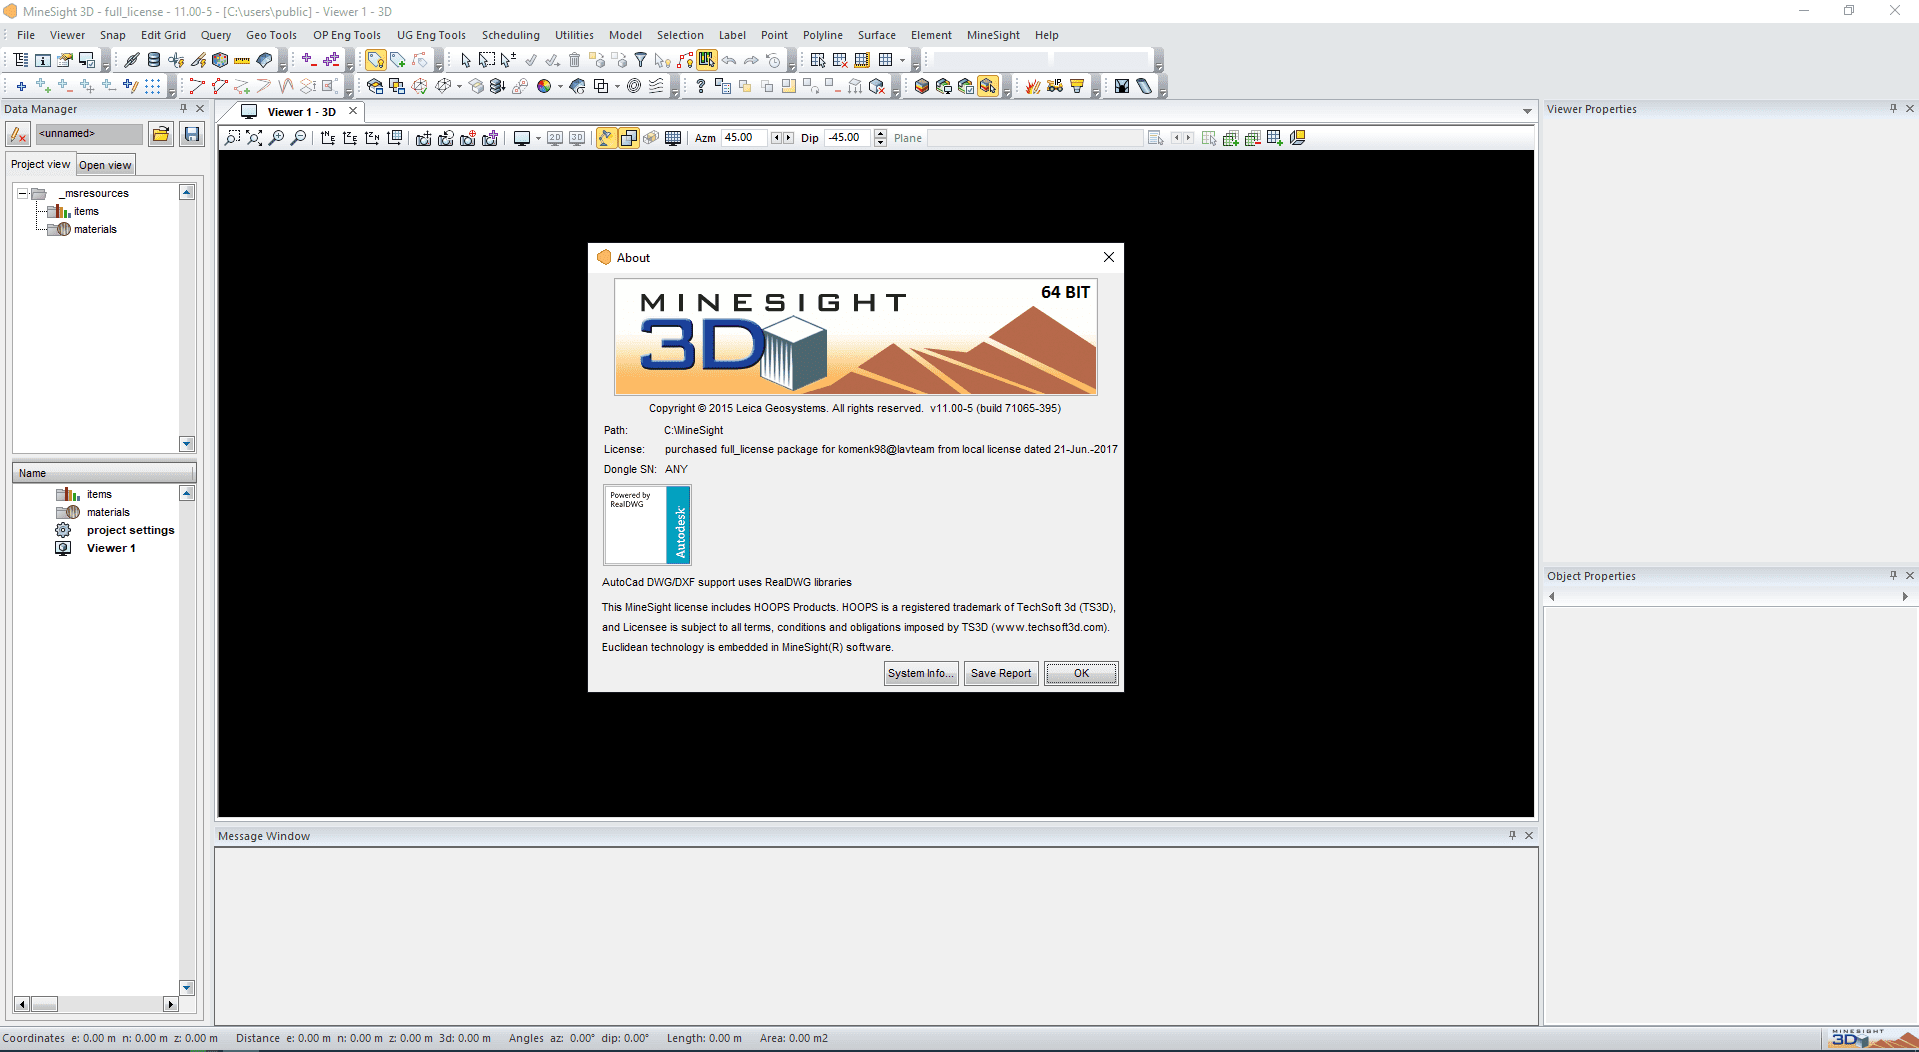
Task: Click the database icon in top toolbar
Action: pyautogui.click(x=154, y=60)
